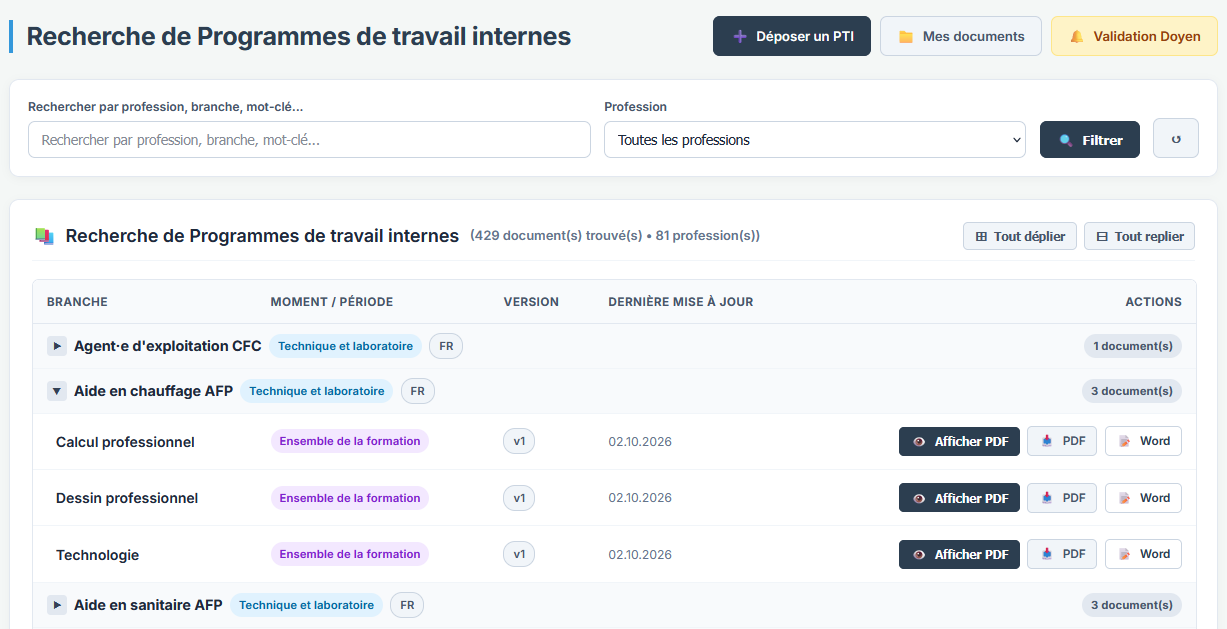The width and height of the screenshot is (1227, 629).
Task: Click the bell icon on Validation Doyen
Action: click(1077, 36)
